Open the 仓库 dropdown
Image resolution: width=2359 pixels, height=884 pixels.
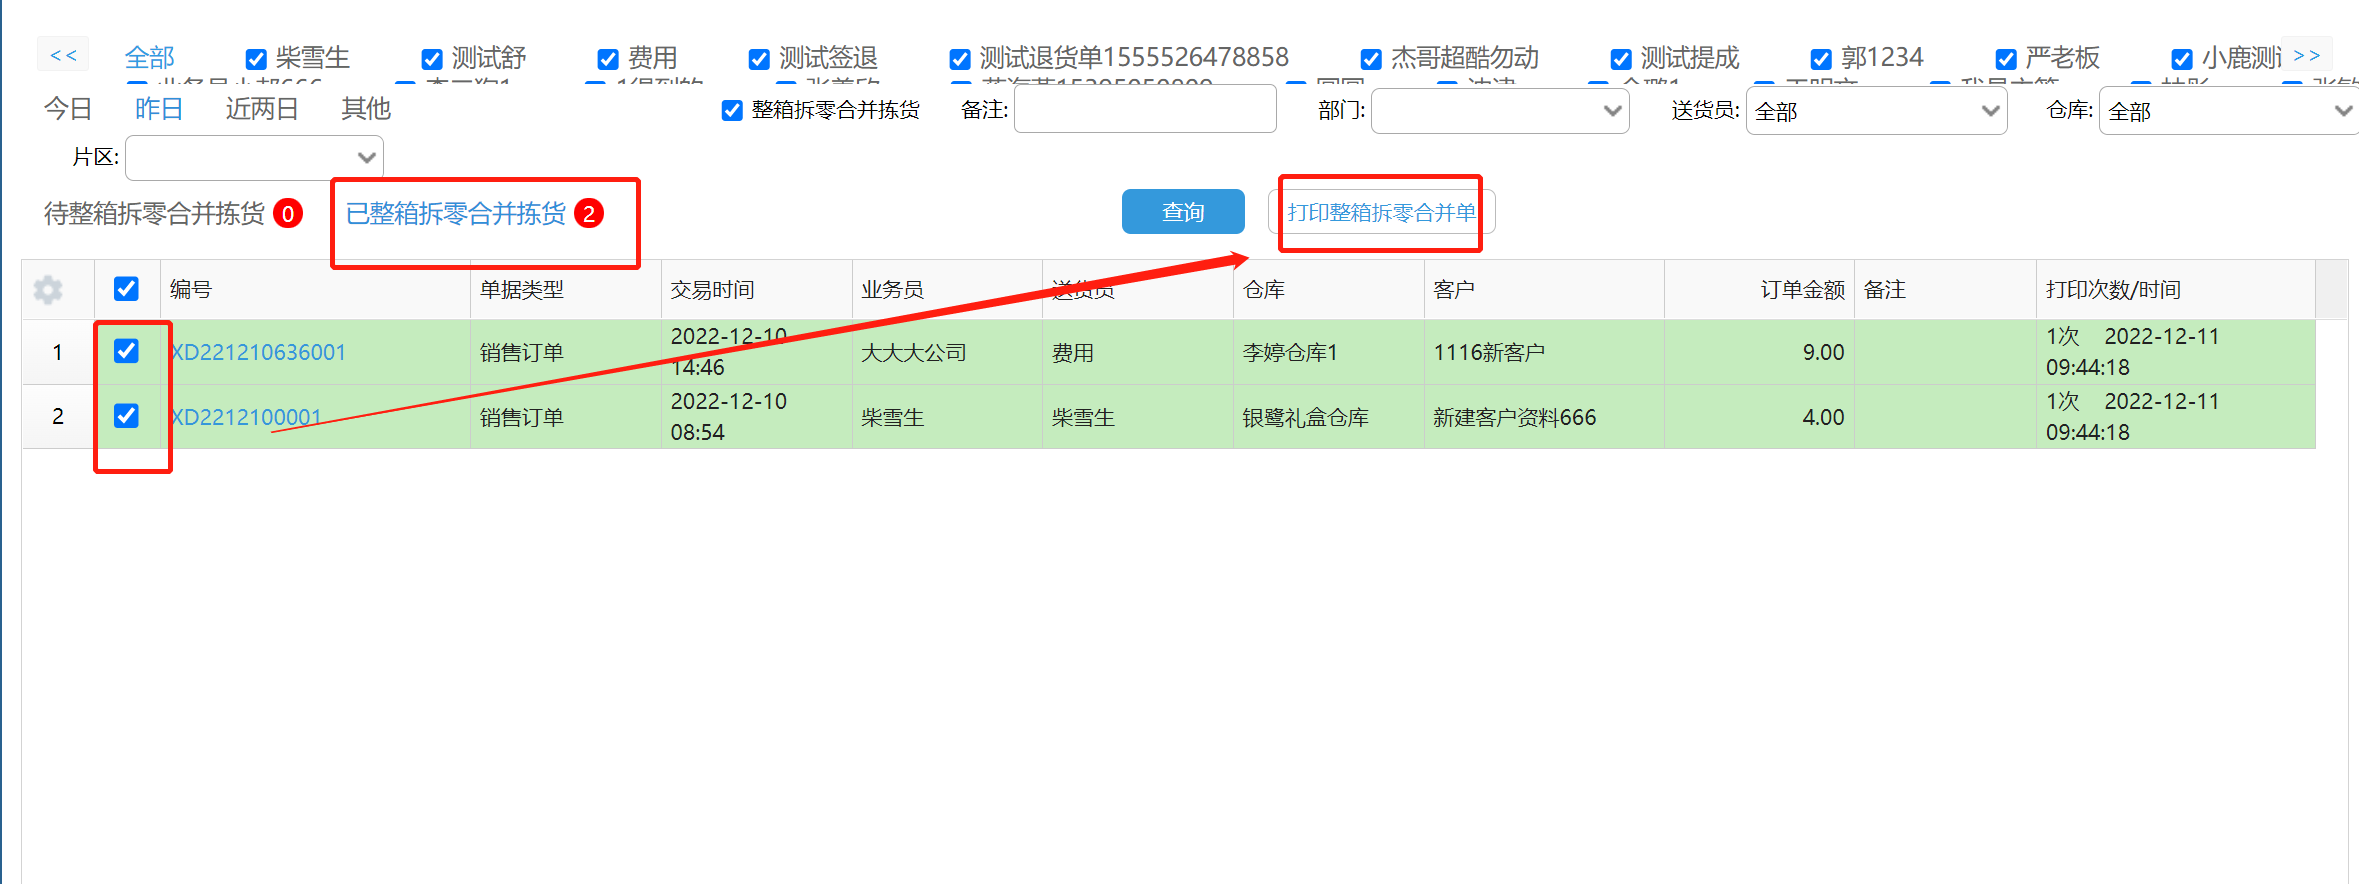click(x=2229, y=111)
